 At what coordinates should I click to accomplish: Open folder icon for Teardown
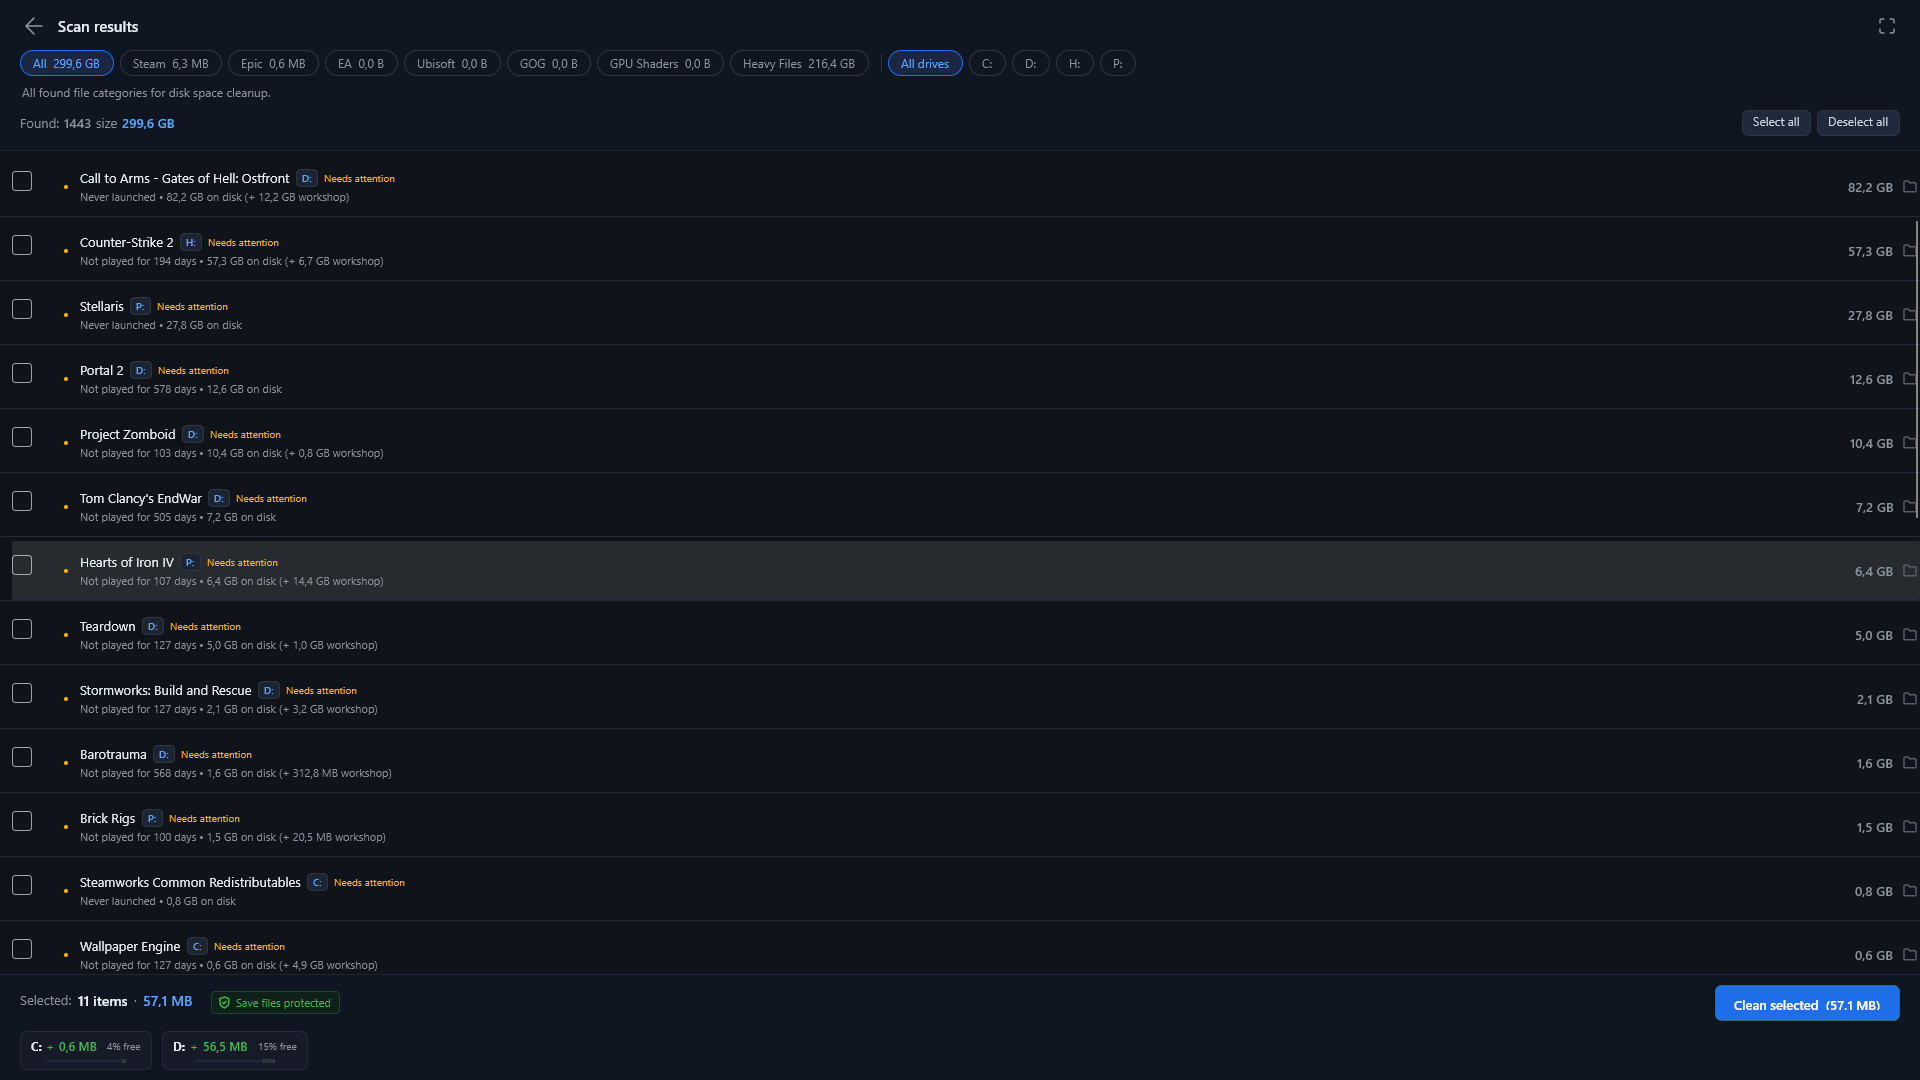point(1909,635)
